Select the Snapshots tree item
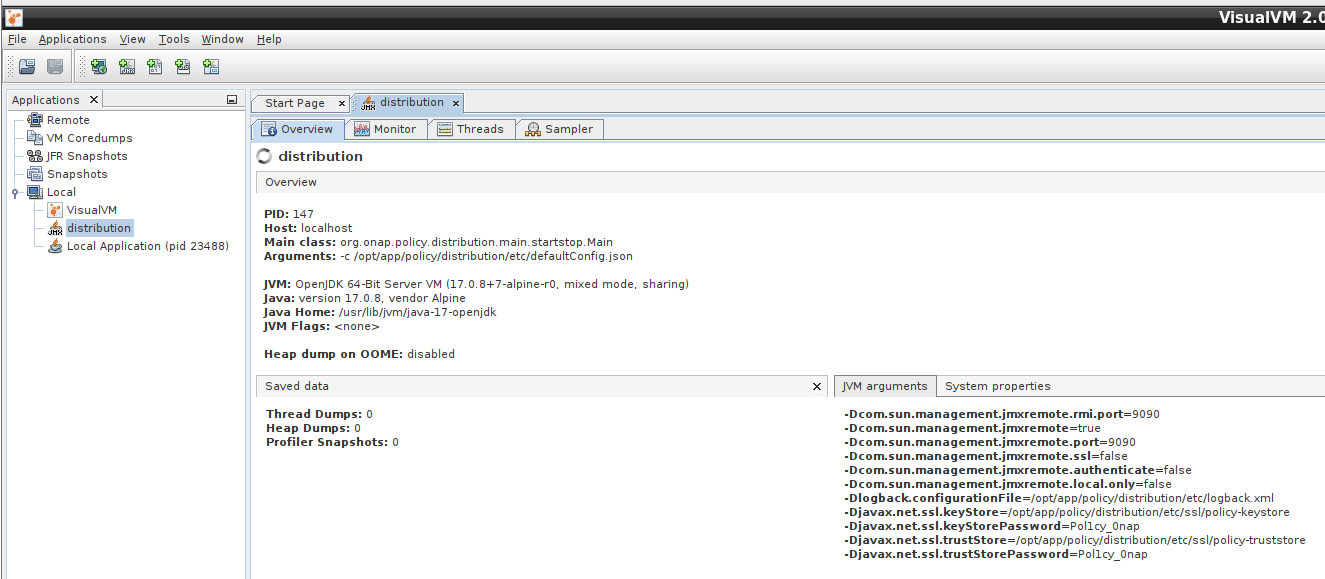The height and width of the screenshot is (579, 1325). coord(77,174)
